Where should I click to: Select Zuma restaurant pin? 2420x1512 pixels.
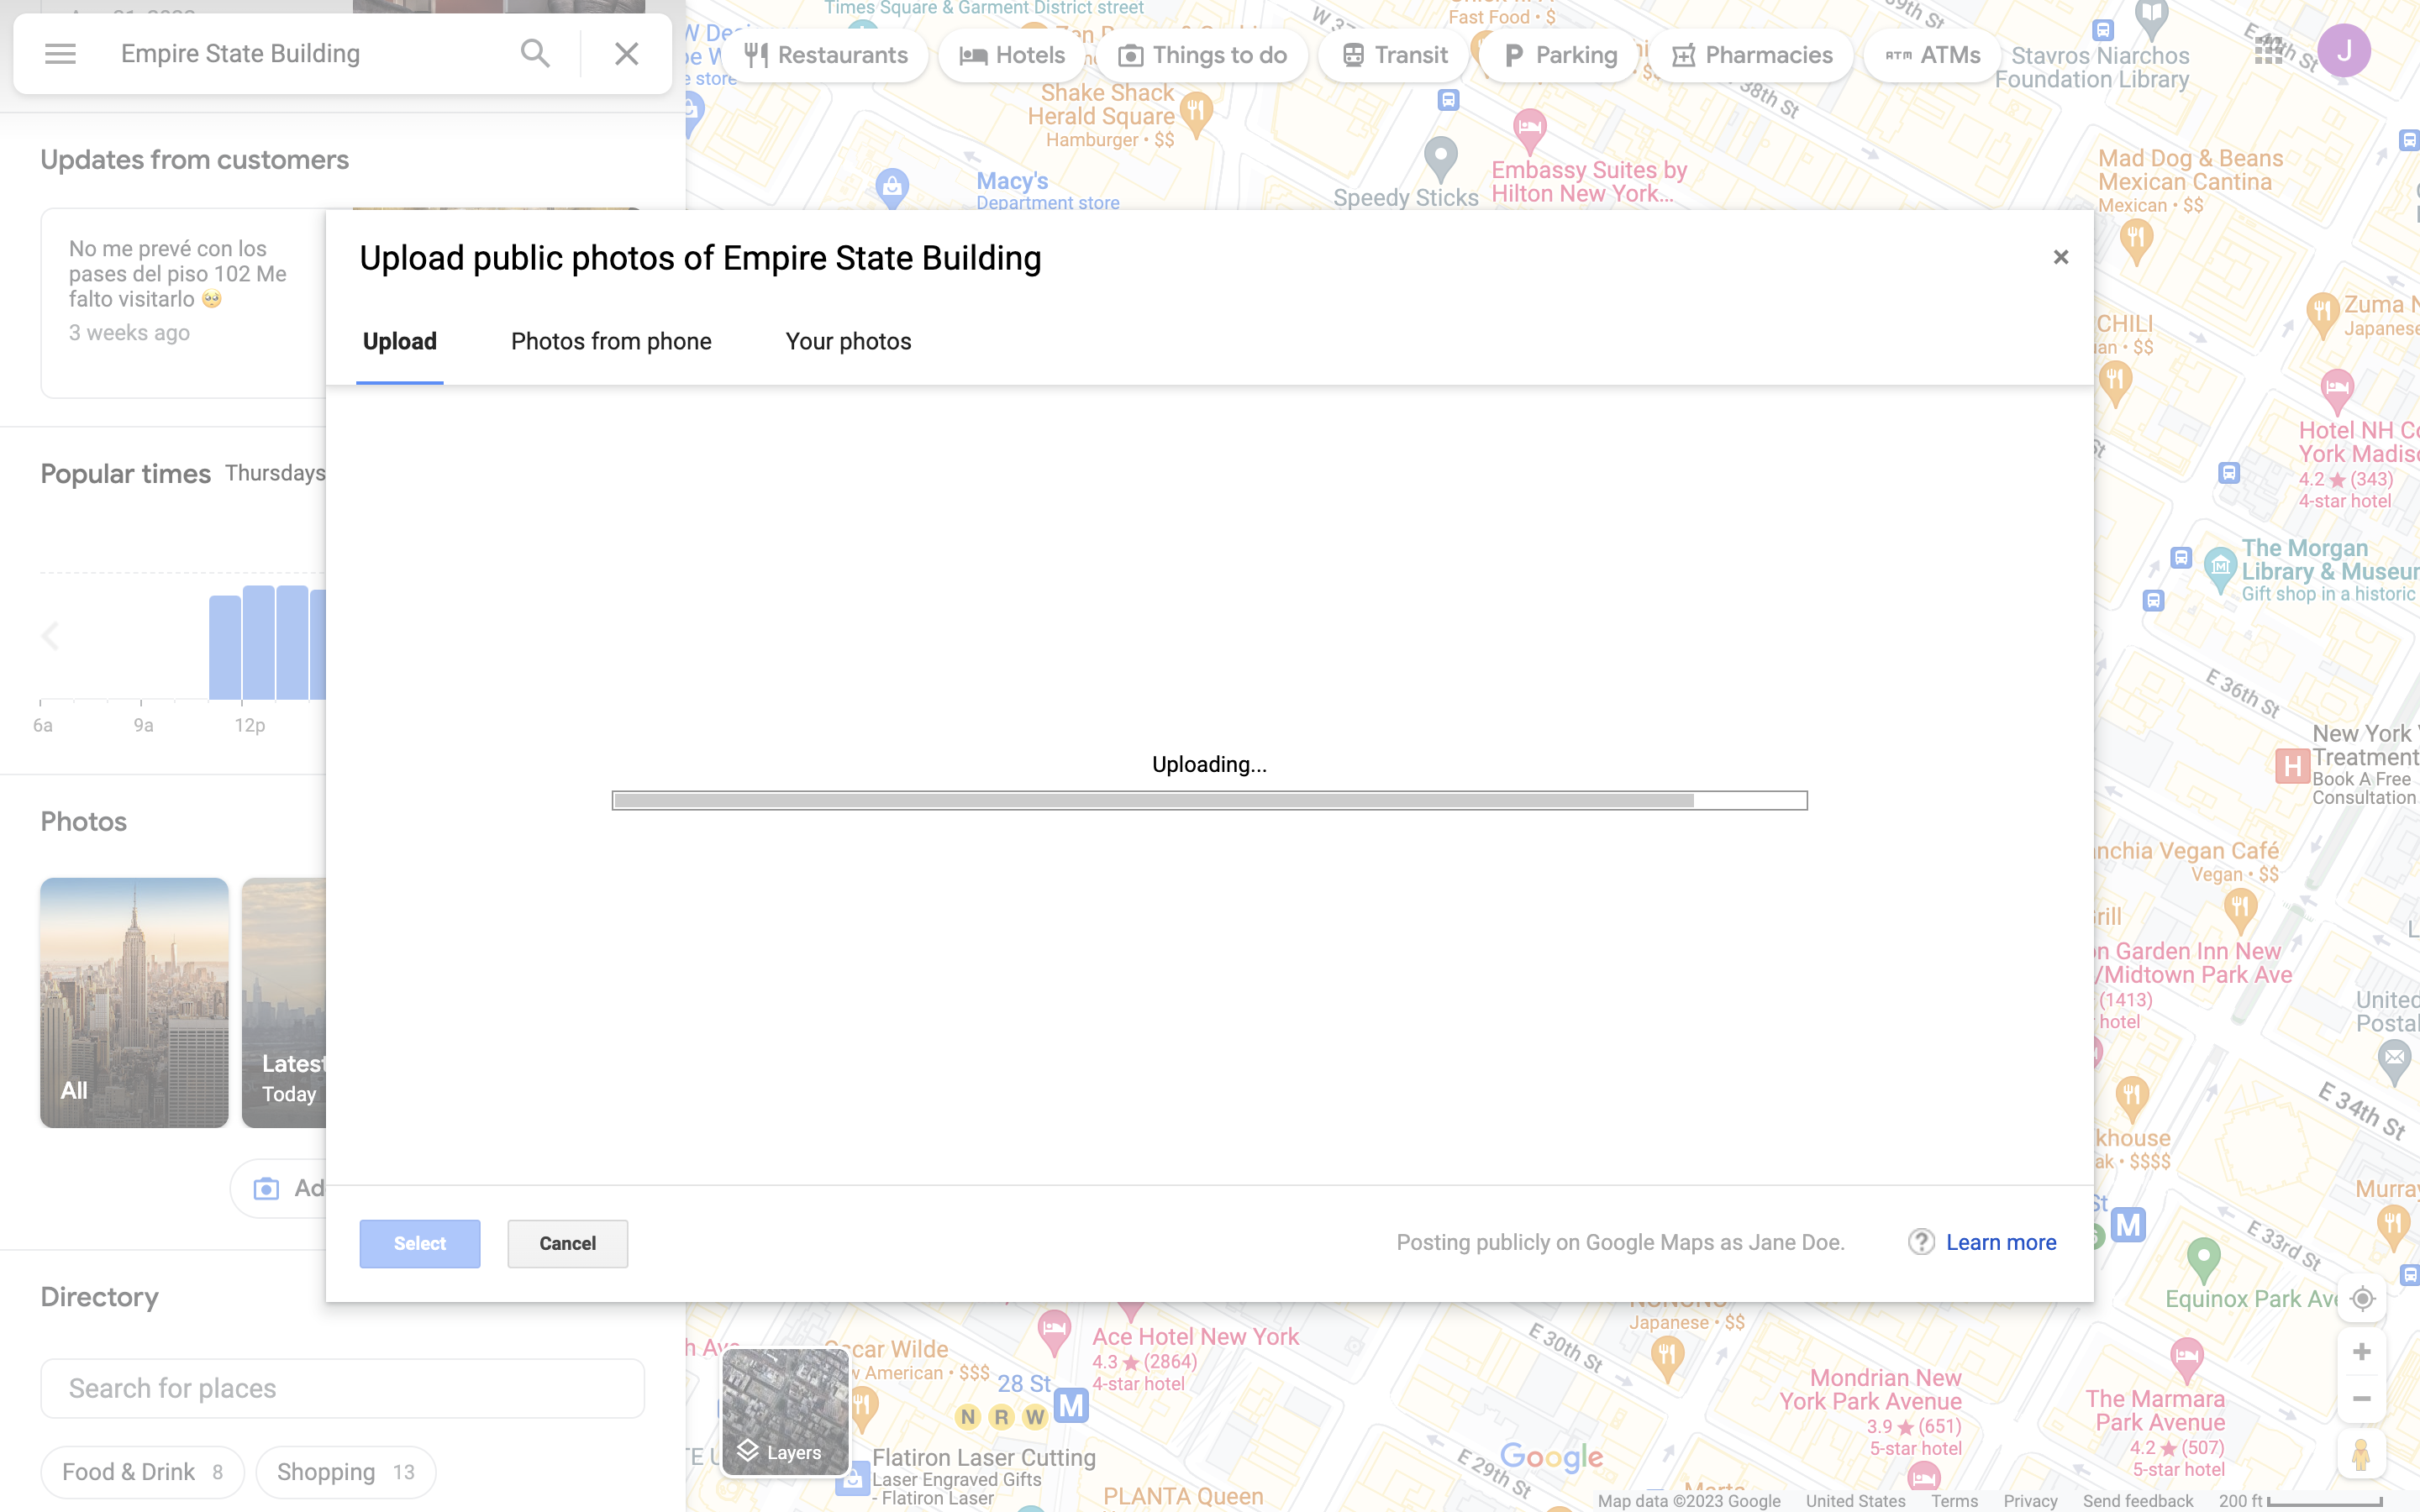pos(2322,314)
